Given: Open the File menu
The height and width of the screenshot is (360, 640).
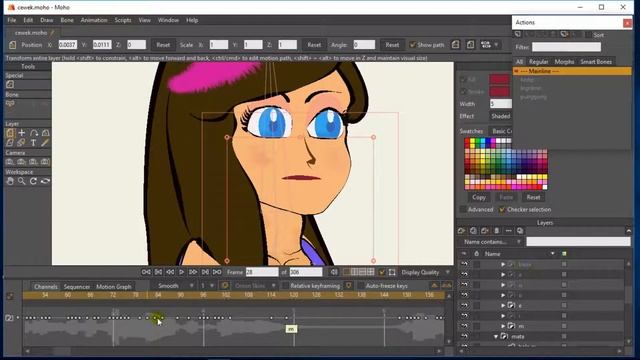Looking at the screenshot, I should [12, 20].
